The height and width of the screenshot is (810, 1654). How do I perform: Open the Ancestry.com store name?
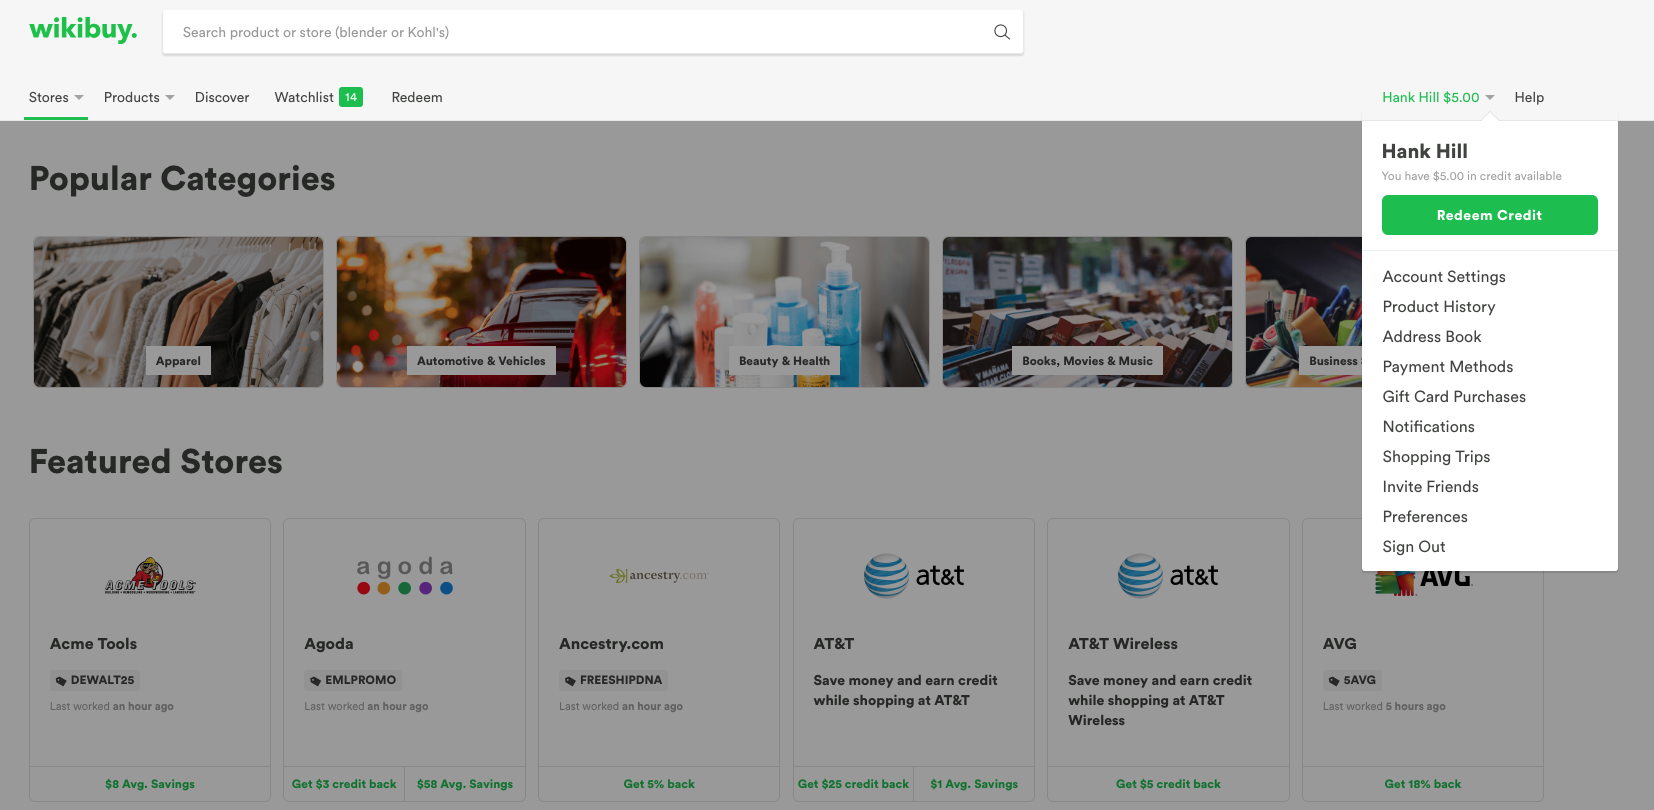[611, 644]
